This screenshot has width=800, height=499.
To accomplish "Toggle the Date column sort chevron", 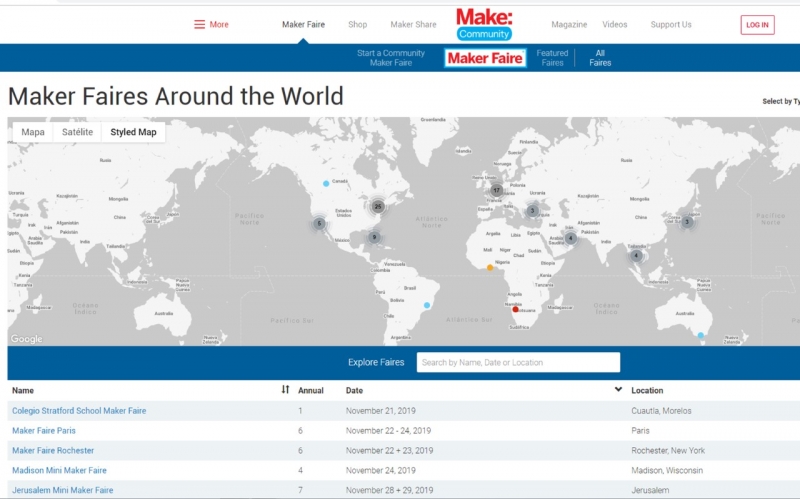I will point(618,389).
